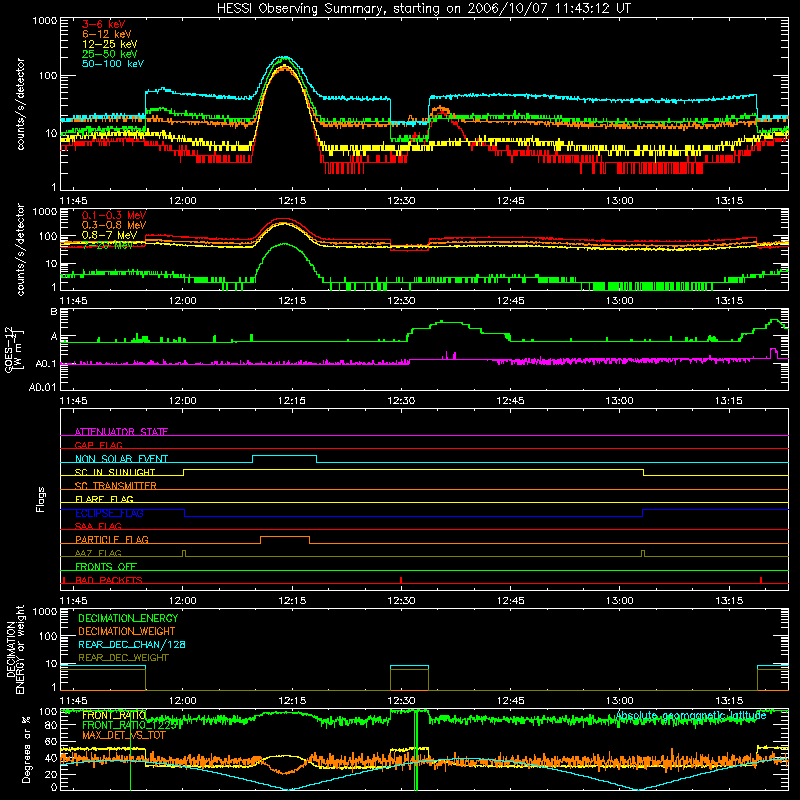This screenshot has width=800, height=800.
Task: Select the ATTENUATOR_STATE flag label
Action: [x=121, y=432]
